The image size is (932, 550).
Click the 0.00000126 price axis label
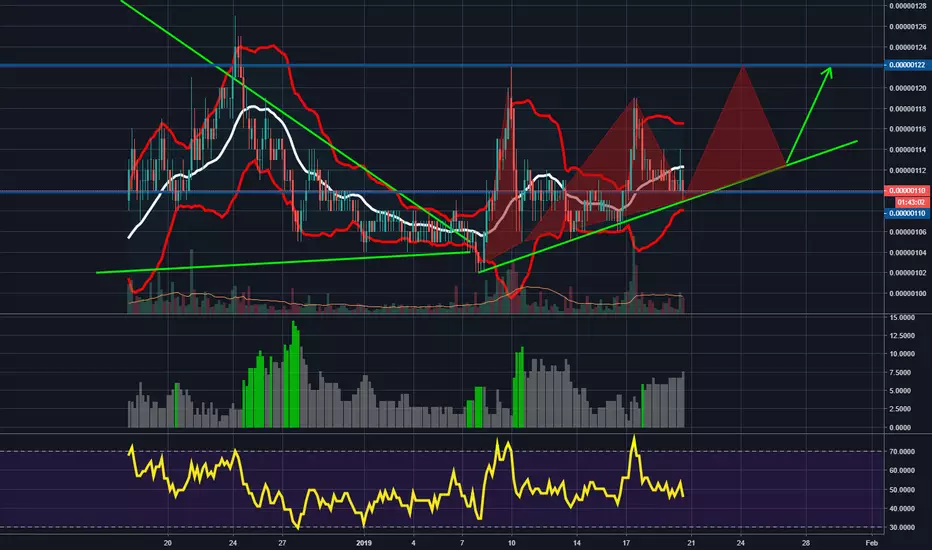[908, 27]
